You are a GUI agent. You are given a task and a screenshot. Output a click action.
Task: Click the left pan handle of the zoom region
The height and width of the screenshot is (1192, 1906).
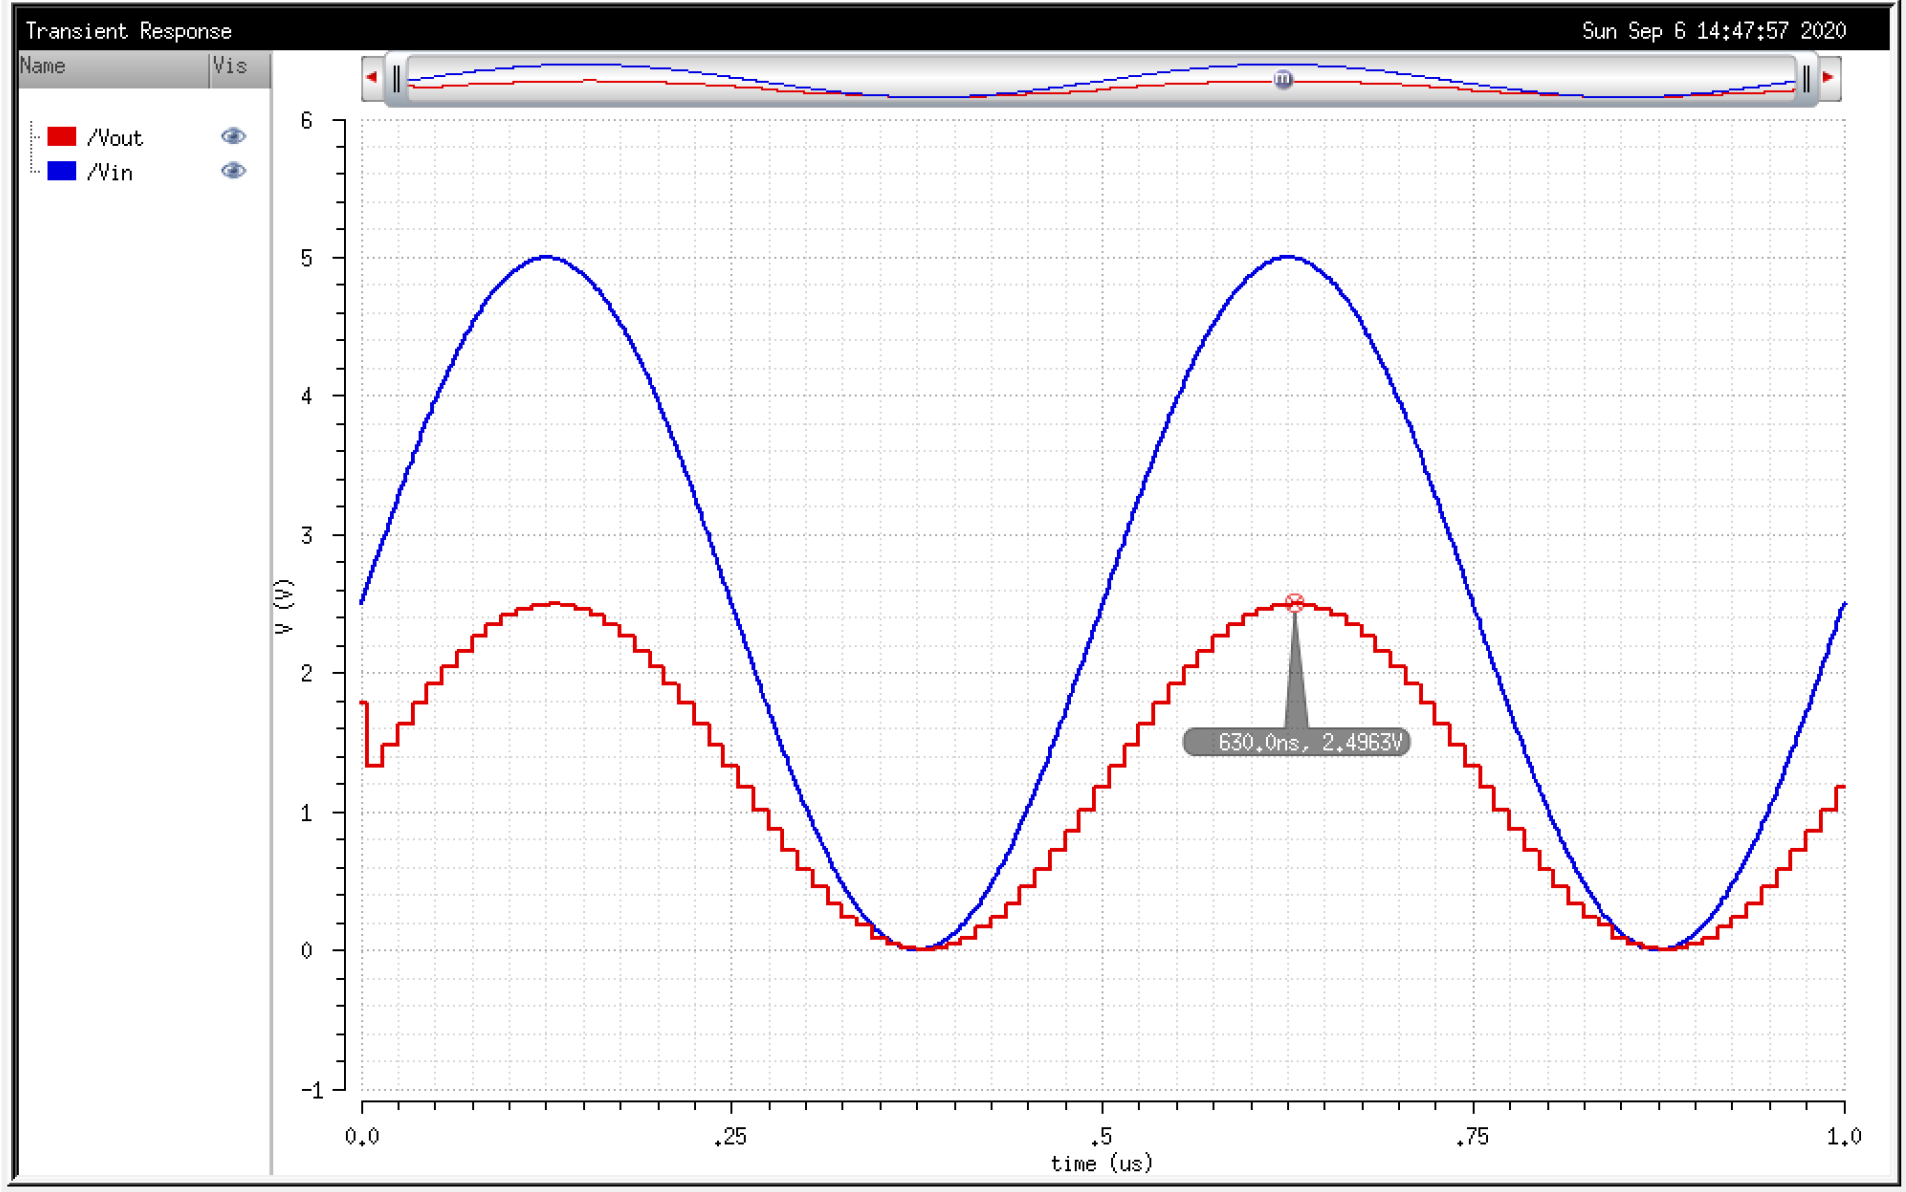[397, 78]
